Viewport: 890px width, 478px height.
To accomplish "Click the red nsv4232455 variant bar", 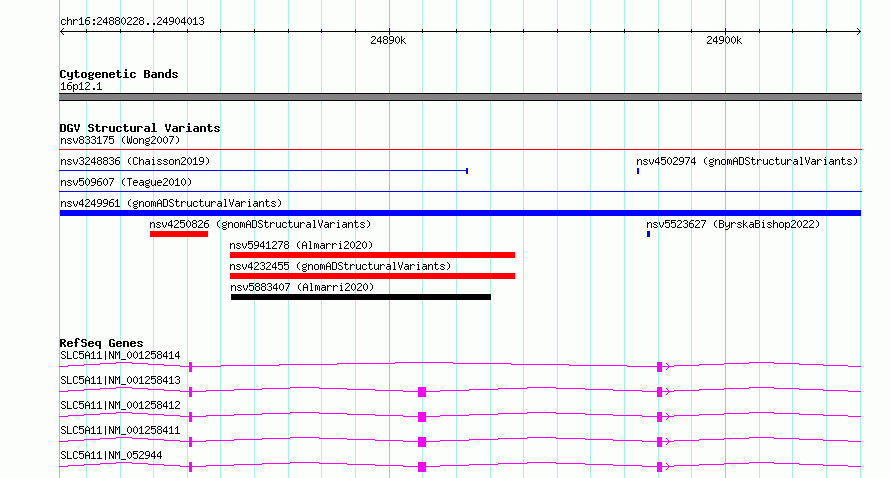I will 372,276.
